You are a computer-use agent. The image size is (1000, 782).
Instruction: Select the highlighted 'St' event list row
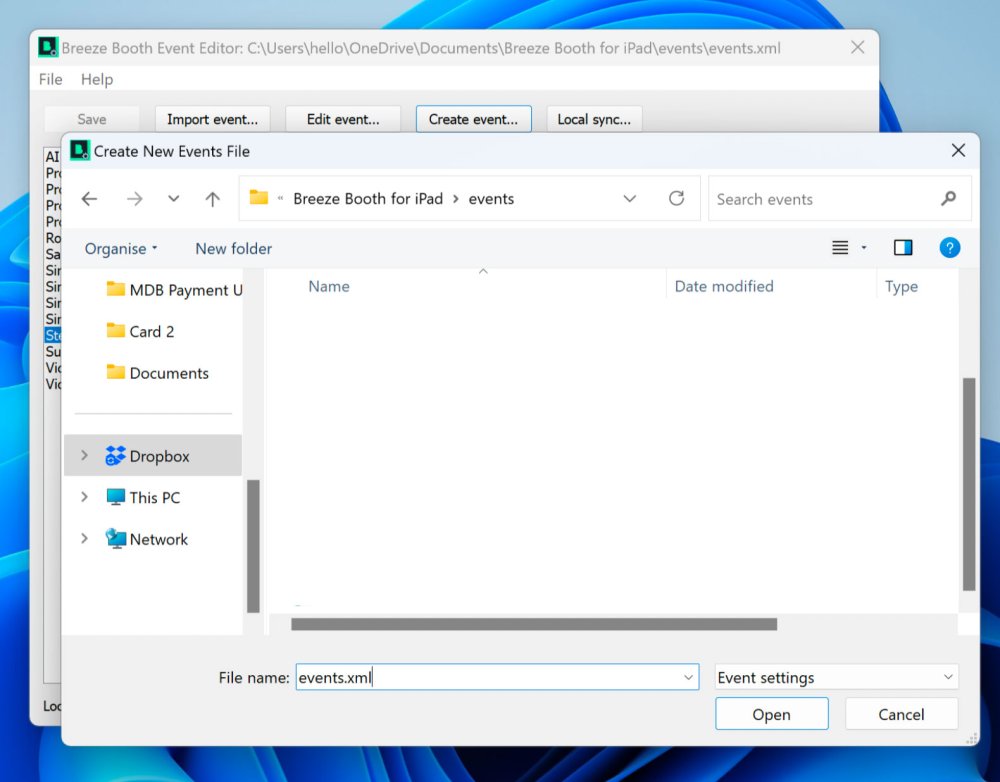(x=53, y=336)
